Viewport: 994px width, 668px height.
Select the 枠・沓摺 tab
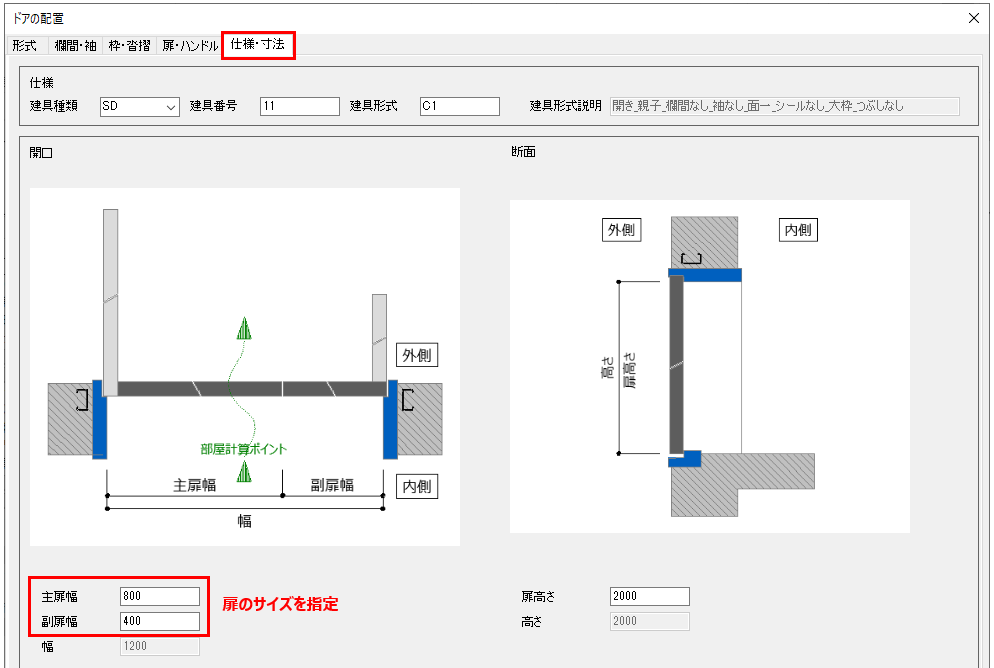(x=131, y=46)
